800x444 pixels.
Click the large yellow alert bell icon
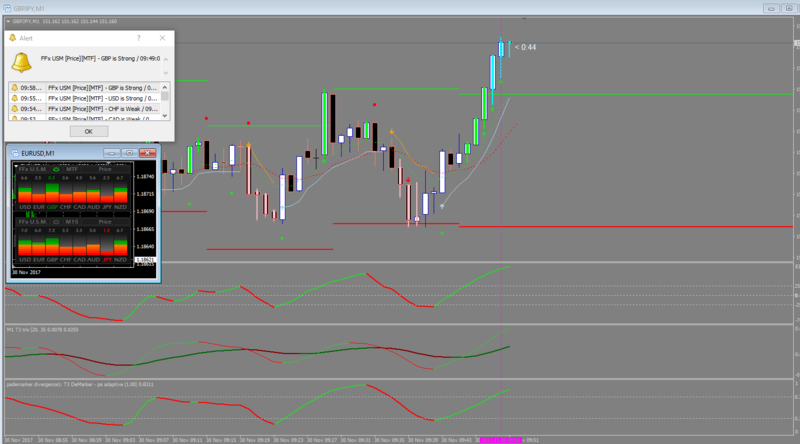(x=21, y=63)
